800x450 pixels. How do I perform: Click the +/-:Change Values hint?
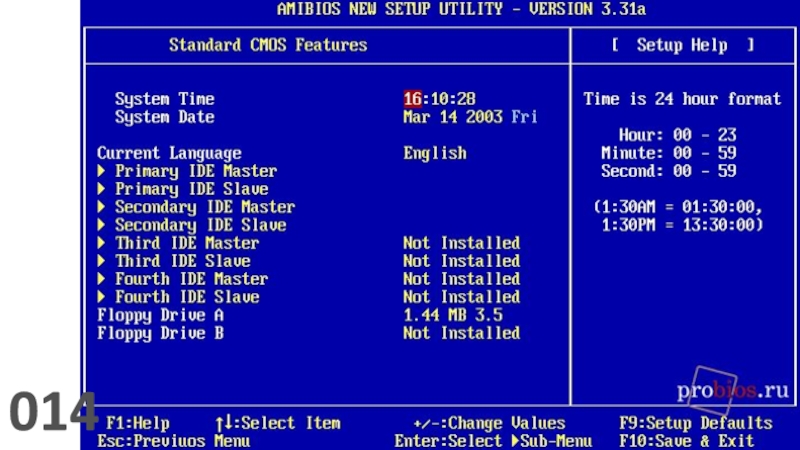point(489,423)
